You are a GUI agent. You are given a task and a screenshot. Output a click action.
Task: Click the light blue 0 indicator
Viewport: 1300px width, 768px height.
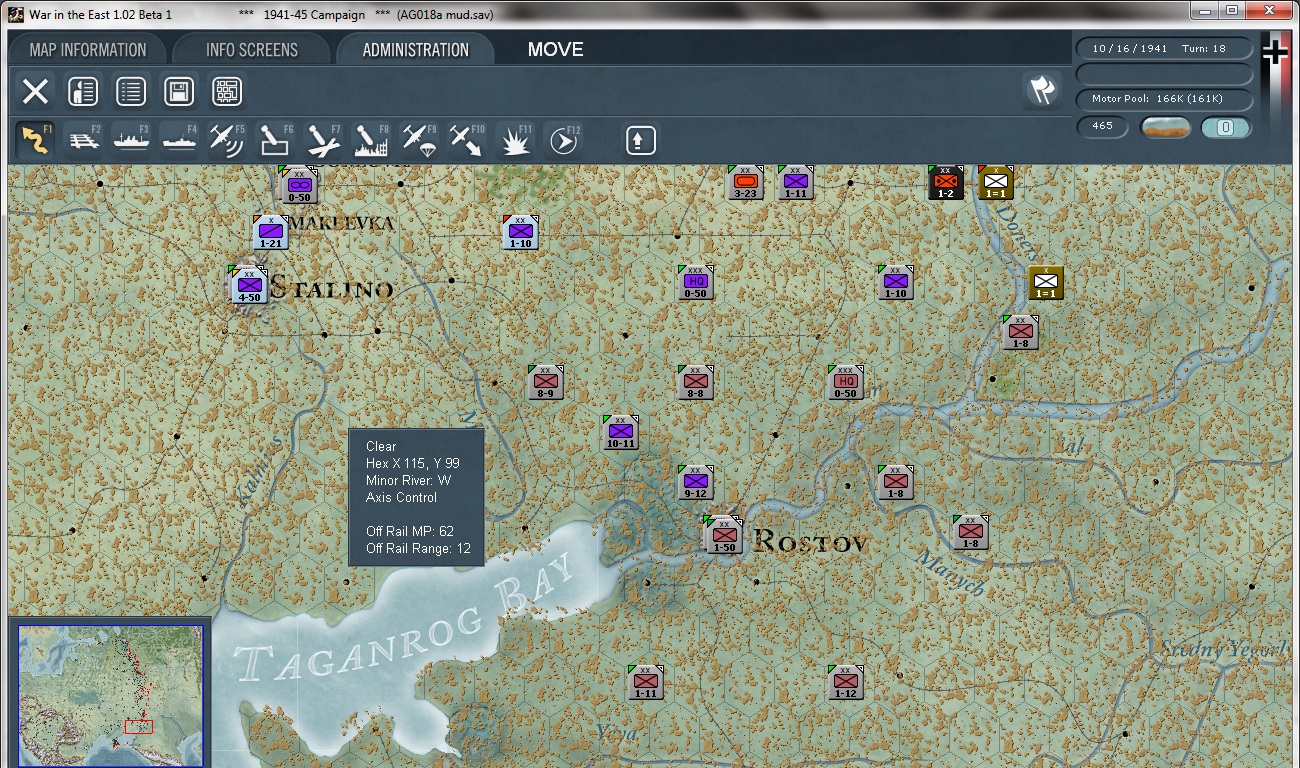(x=1226, y=127)
